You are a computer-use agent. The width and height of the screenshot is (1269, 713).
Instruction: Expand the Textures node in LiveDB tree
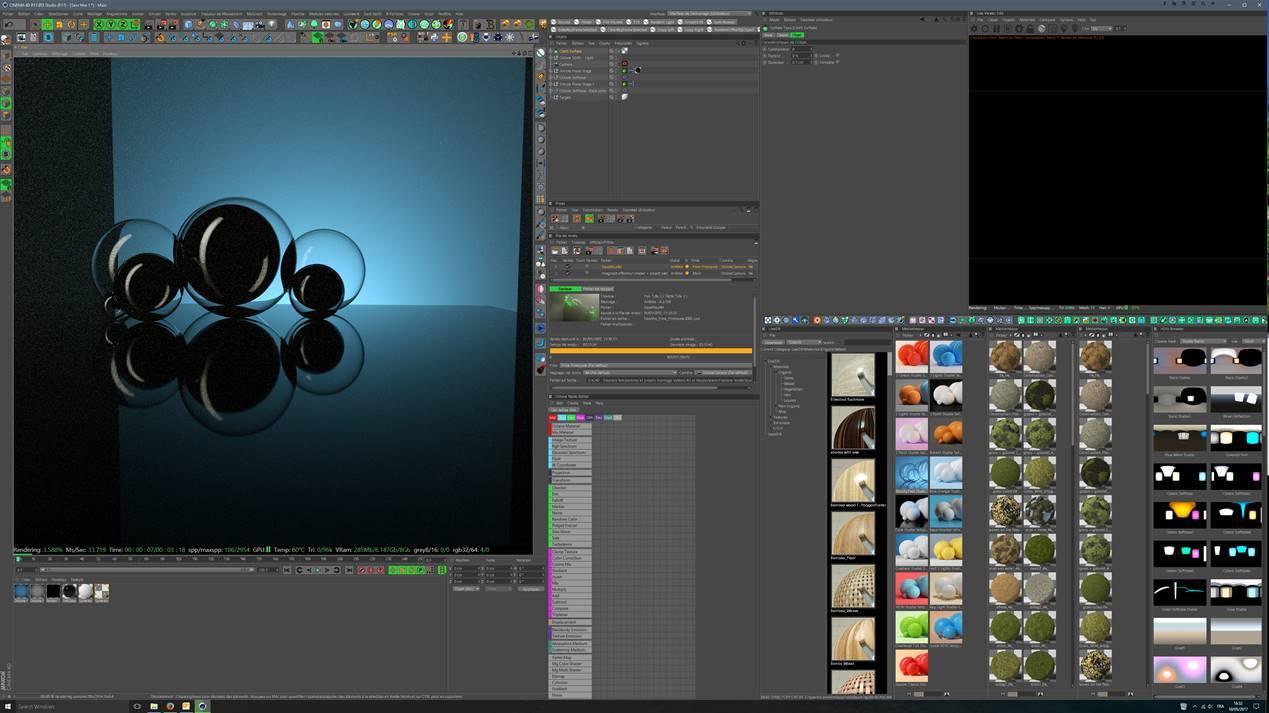click(771, 417)
